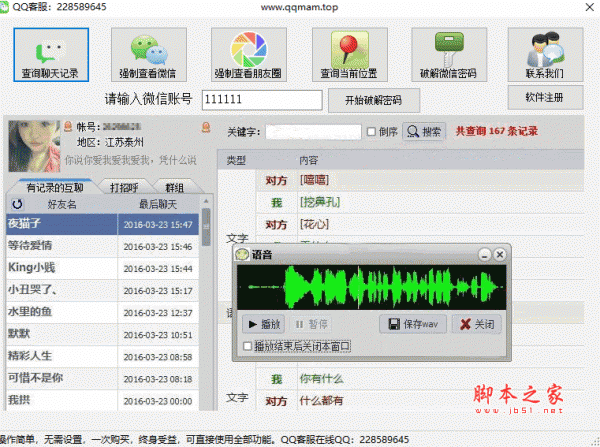
Task: Open the 联系我们 contact icon
Action: [545, 54]
